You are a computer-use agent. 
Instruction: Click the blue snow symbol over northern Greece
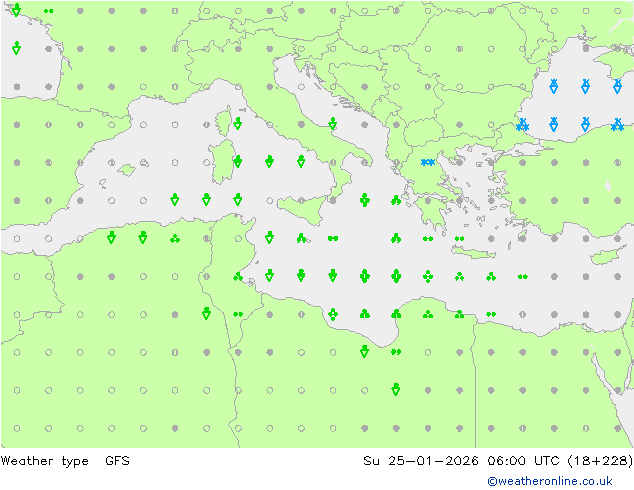pyautogui.click(x=428, y=163)
